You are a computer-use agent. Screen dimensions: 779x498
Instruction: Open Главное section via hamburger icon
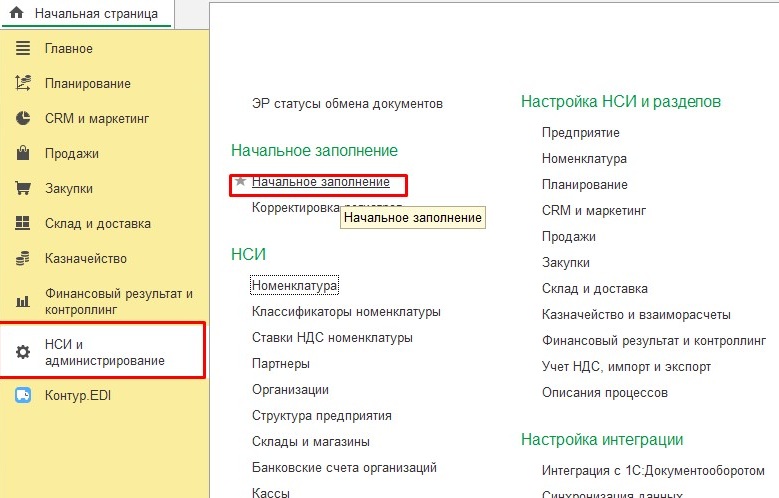coord(24,49)
